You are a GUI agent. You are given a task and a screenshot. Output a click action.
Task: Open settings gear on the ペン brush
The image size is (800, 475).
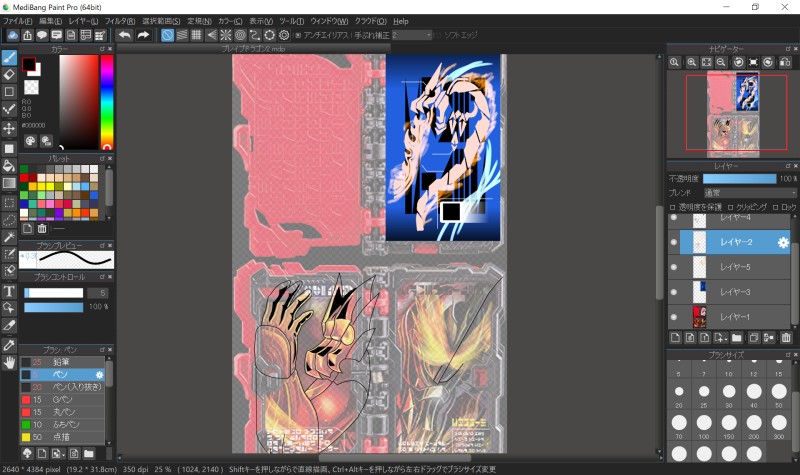click(x=99, y=375)
